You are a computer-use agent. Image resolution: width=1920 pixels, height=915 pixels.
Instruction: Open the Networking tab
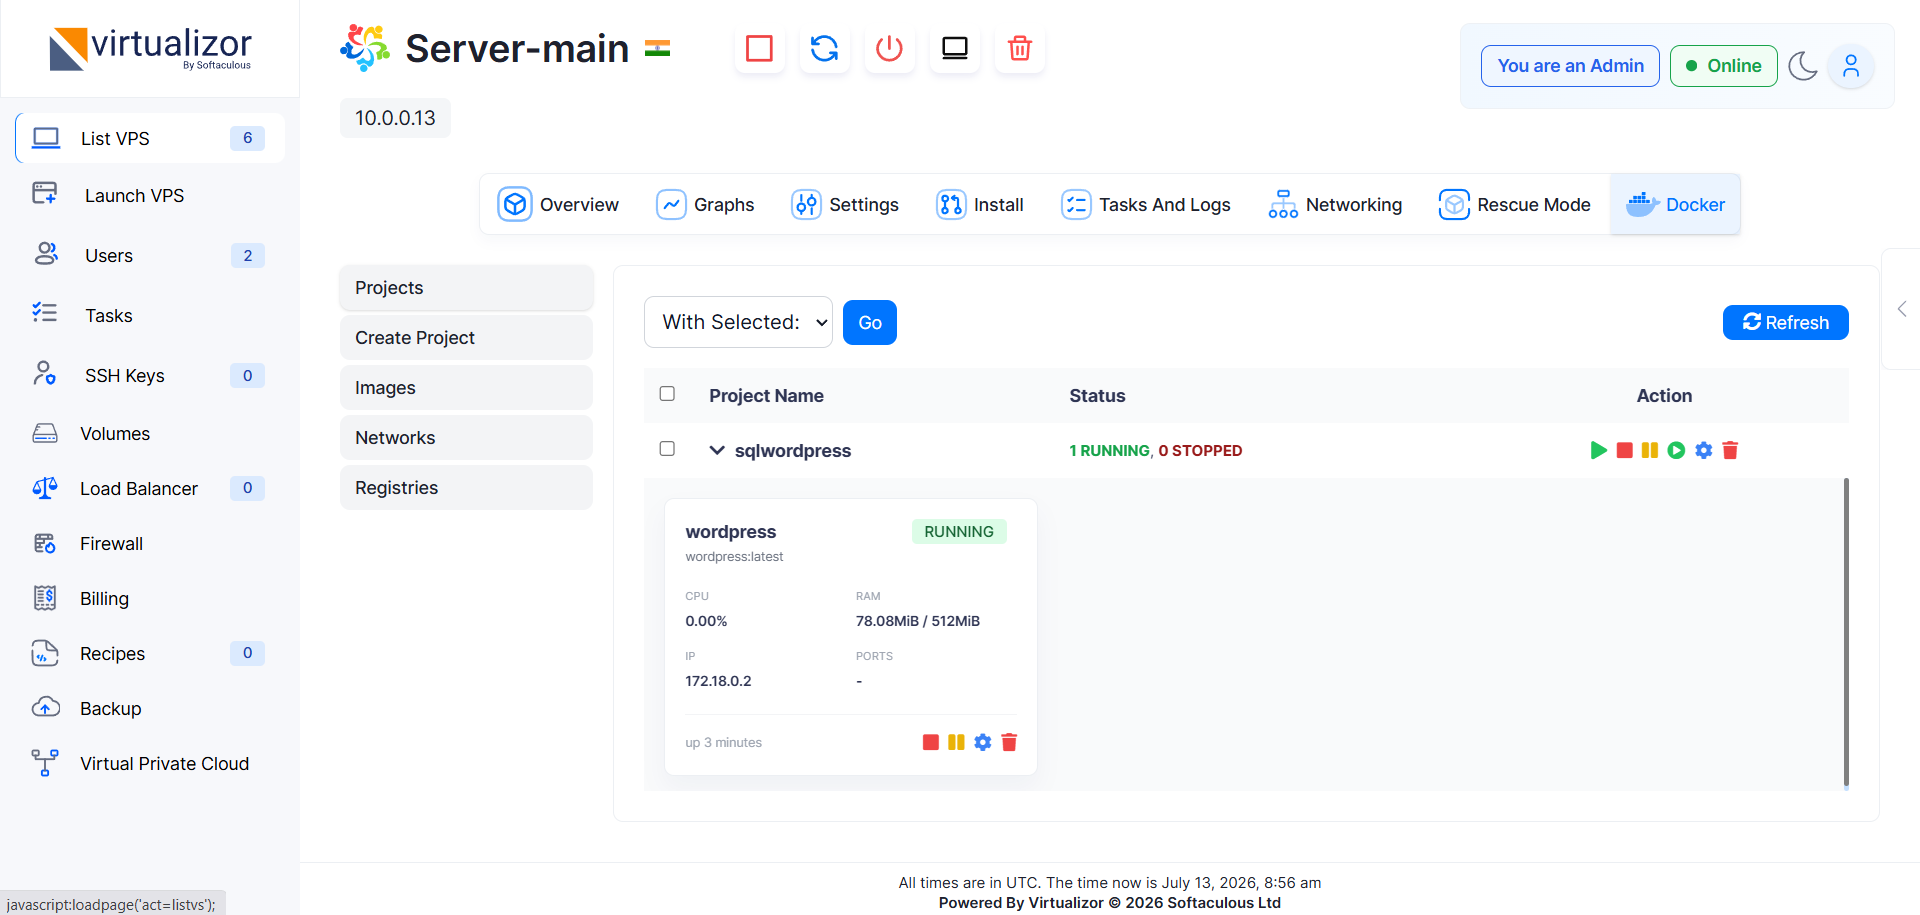1335,205
